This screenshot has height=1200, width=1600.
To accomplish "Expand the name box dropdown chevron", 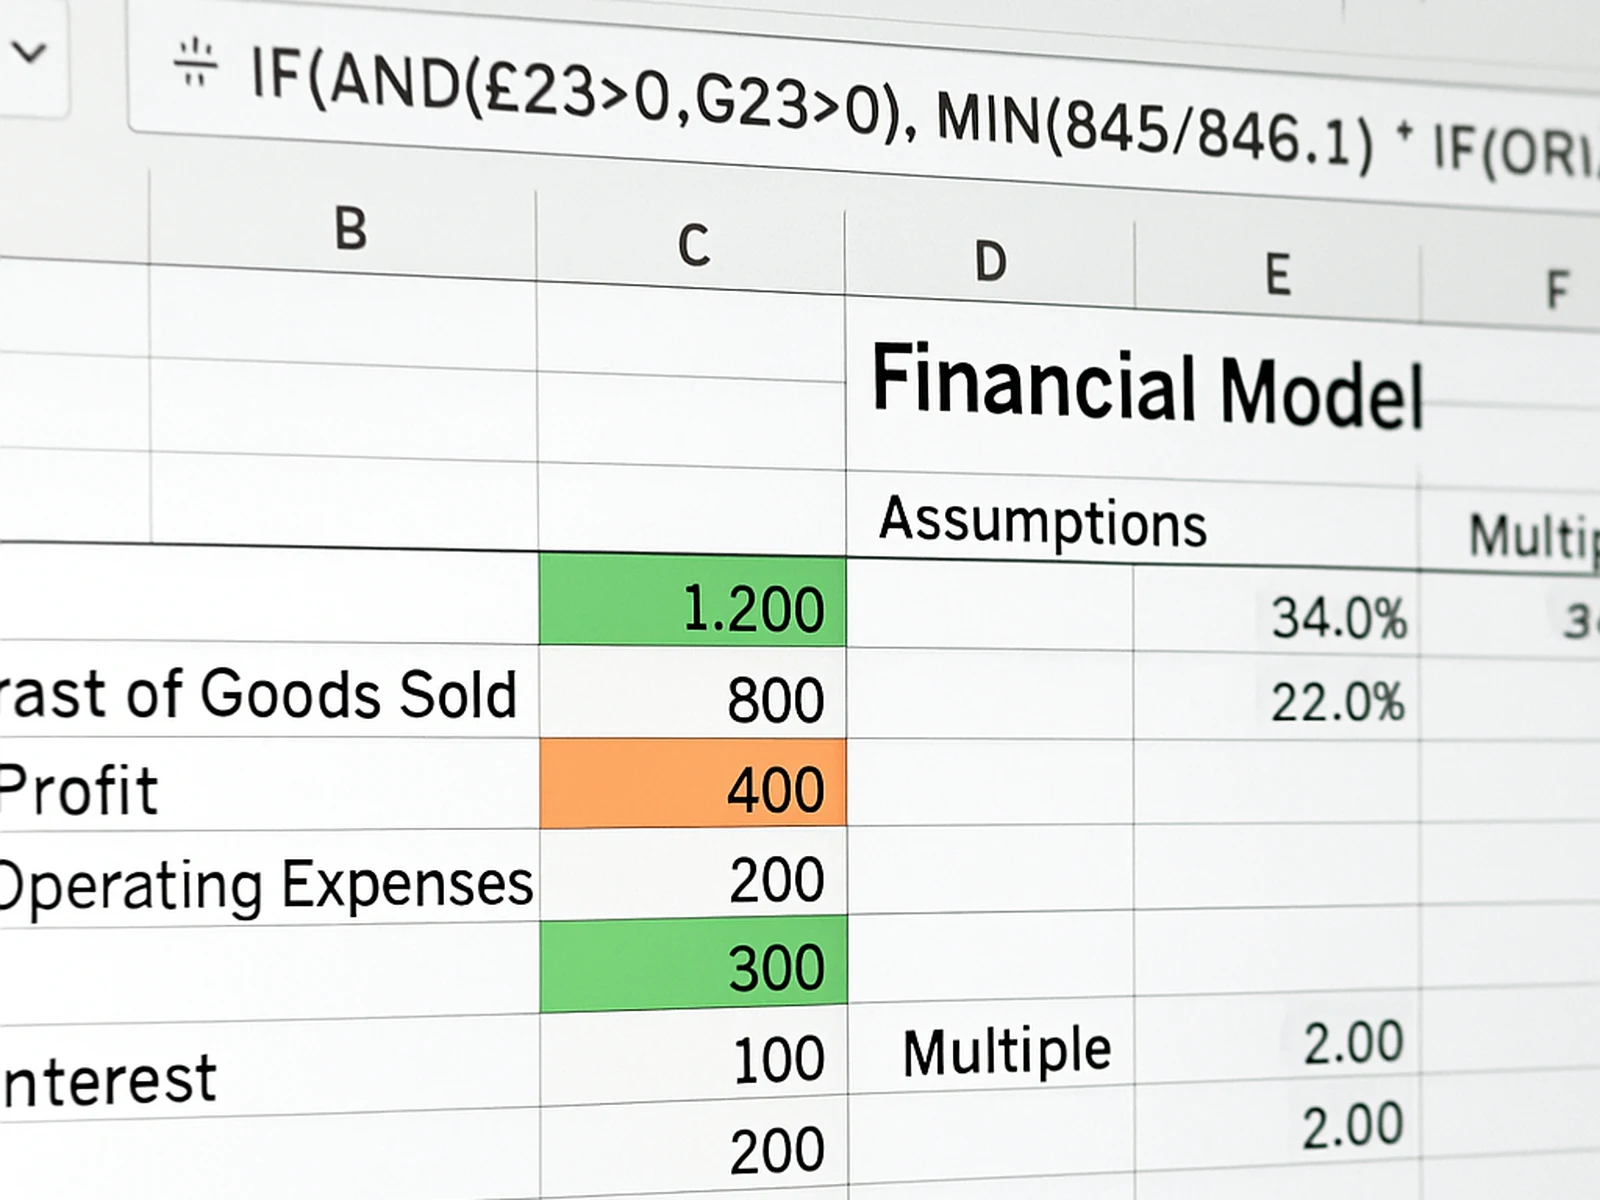I will pyautogui.click(x=29, y=52).
